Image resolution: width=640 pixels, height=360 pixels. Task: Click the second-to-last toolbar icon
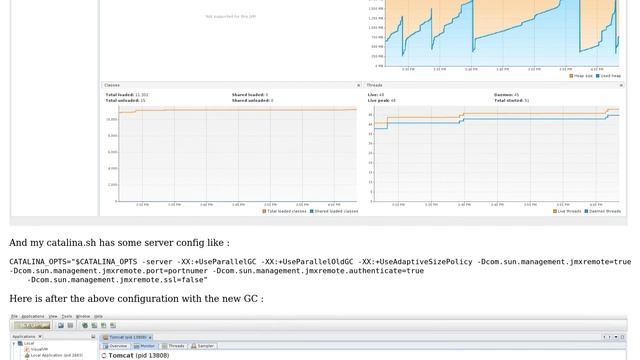tap(104, 325)
